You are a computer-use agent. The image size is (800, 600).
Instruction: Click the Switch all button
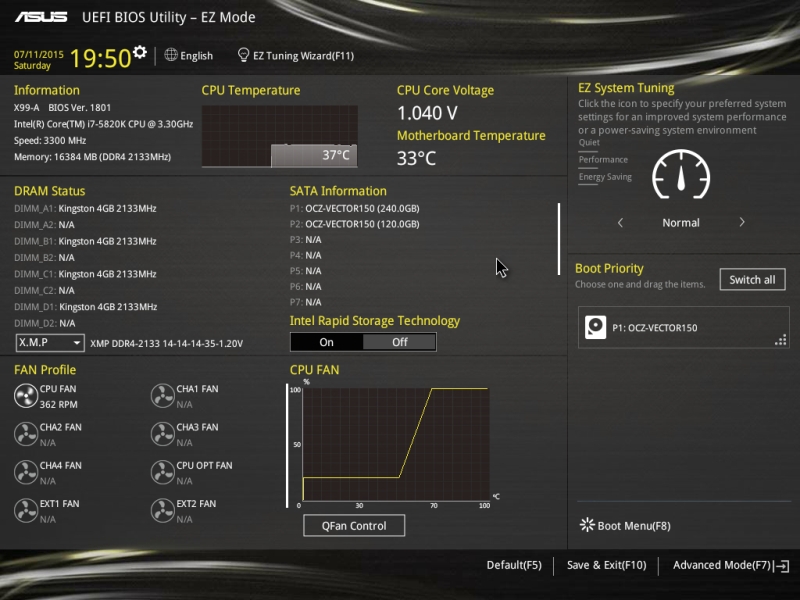(752, 280)
